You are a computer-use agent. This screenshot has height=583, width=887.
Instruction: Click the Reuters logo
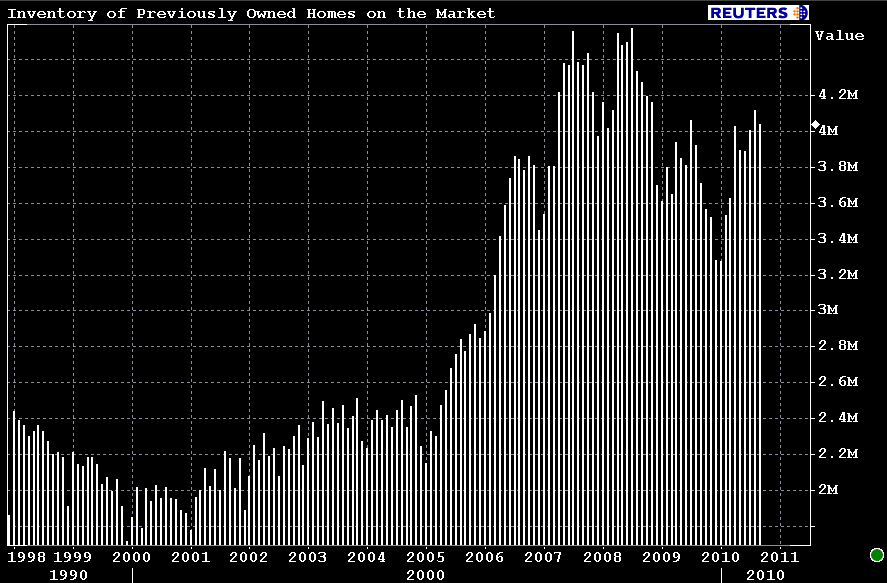(758, 12)
